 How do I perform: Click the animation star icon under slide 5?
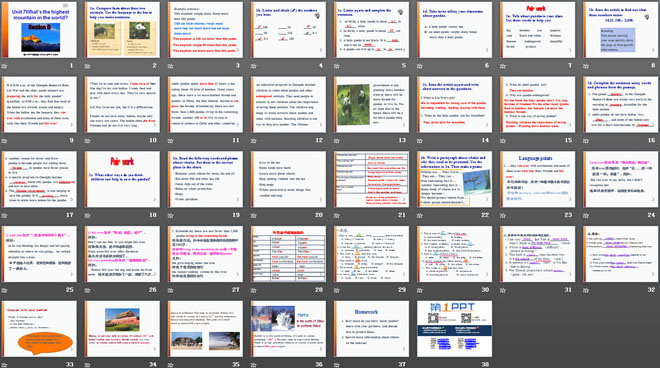337,66
